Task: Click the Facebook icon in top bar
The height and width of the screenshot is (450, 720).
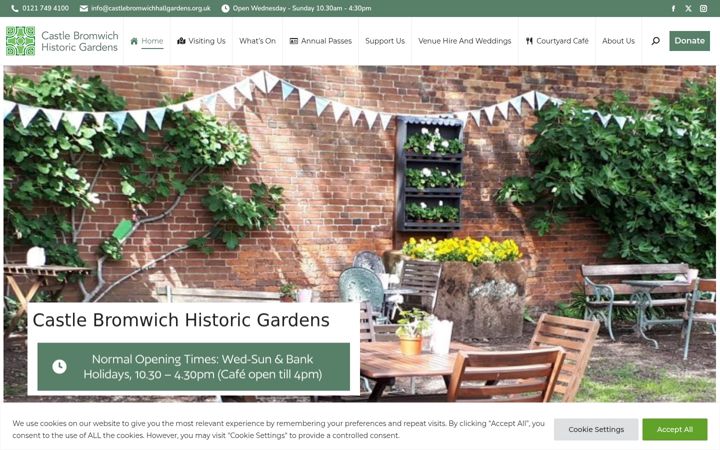Action: (x=673, y=8)
